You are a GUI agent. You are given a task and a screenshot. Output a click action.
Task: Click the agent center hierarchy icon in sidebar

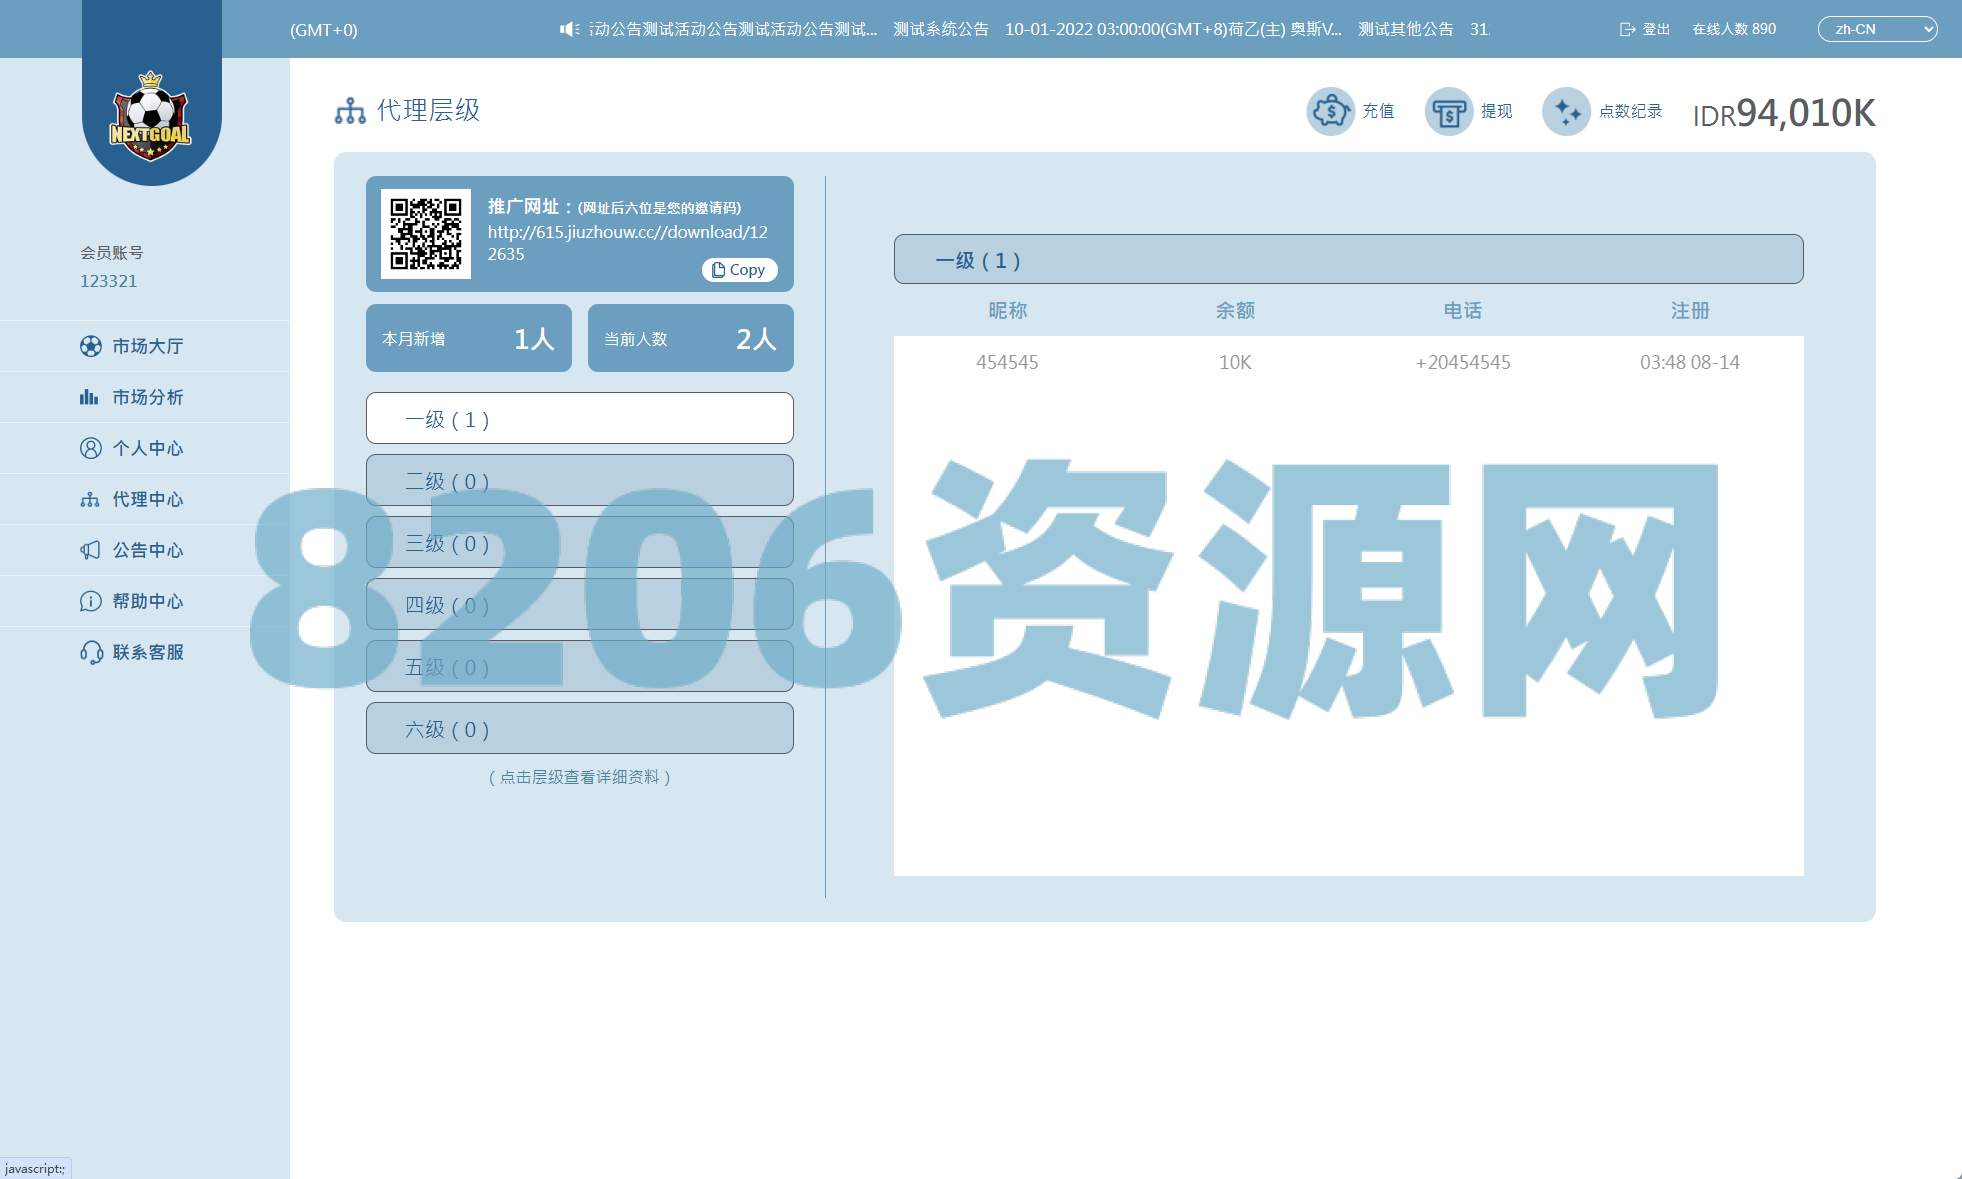[x=90, y=499]
